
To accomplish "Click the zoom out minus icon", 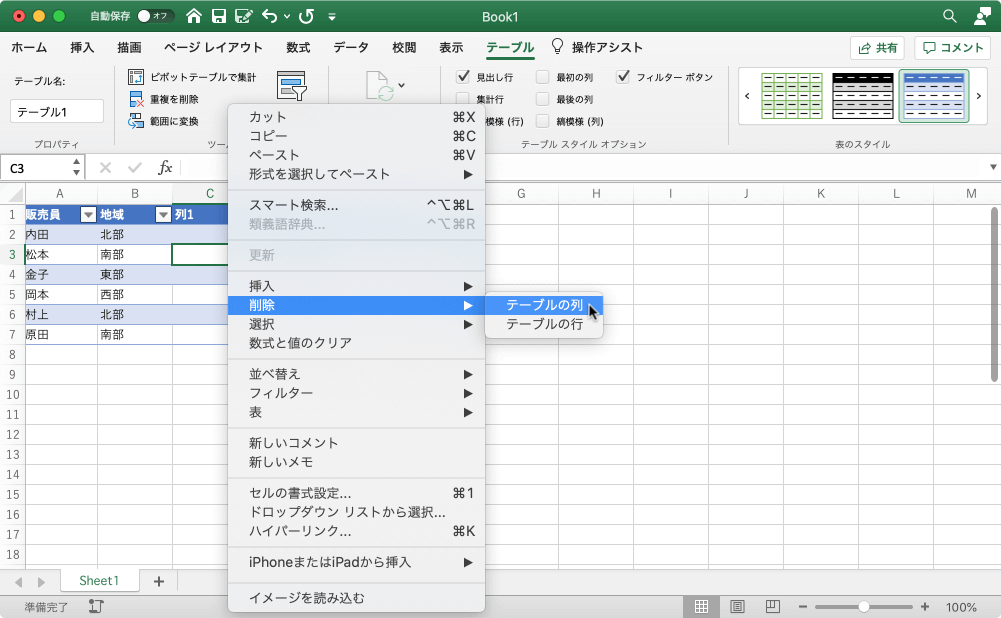I will (803, 607).
